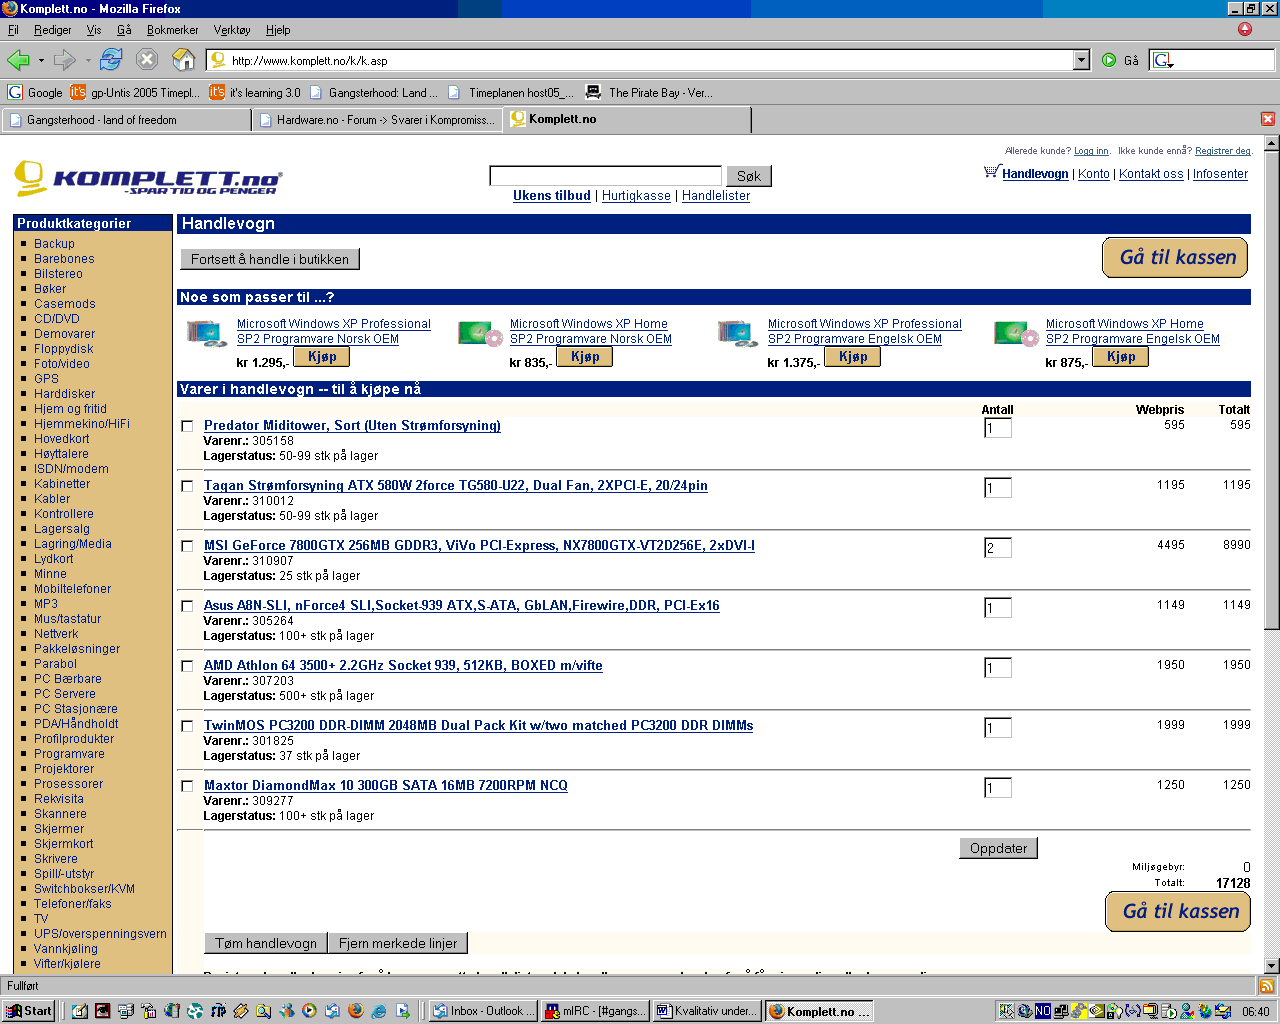This screenshot has width=1280, height=1024.
Task: Click the quantity field for MSI GeForce
Action: click(x=998, y=548)
